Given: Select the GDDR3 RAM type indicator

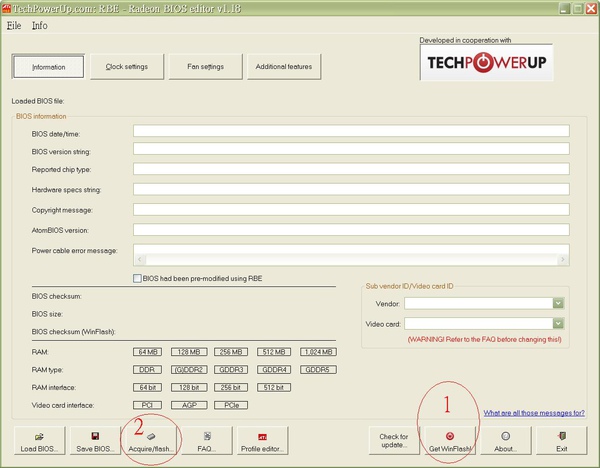Looking at the screenshot, I should 231,370.
